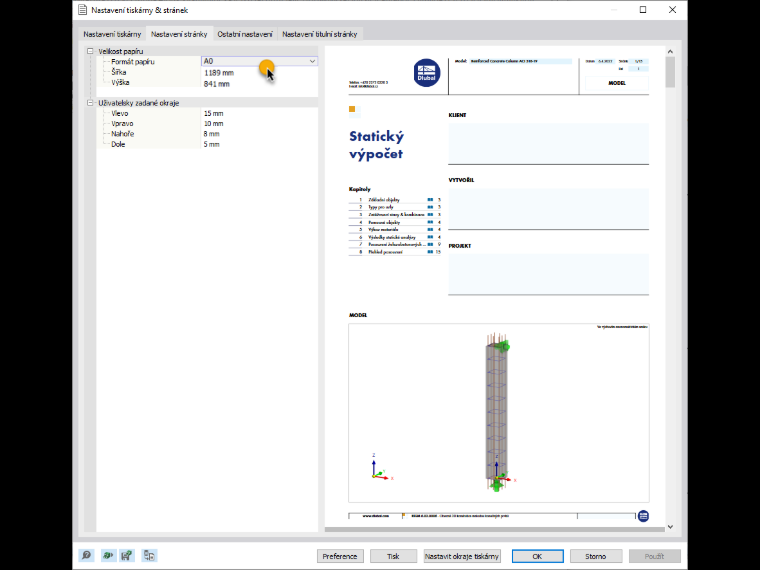The height and width of the screenshot is (570, 760).
Task: Maximize the dialog window
Action: click(x=643, y=10)
